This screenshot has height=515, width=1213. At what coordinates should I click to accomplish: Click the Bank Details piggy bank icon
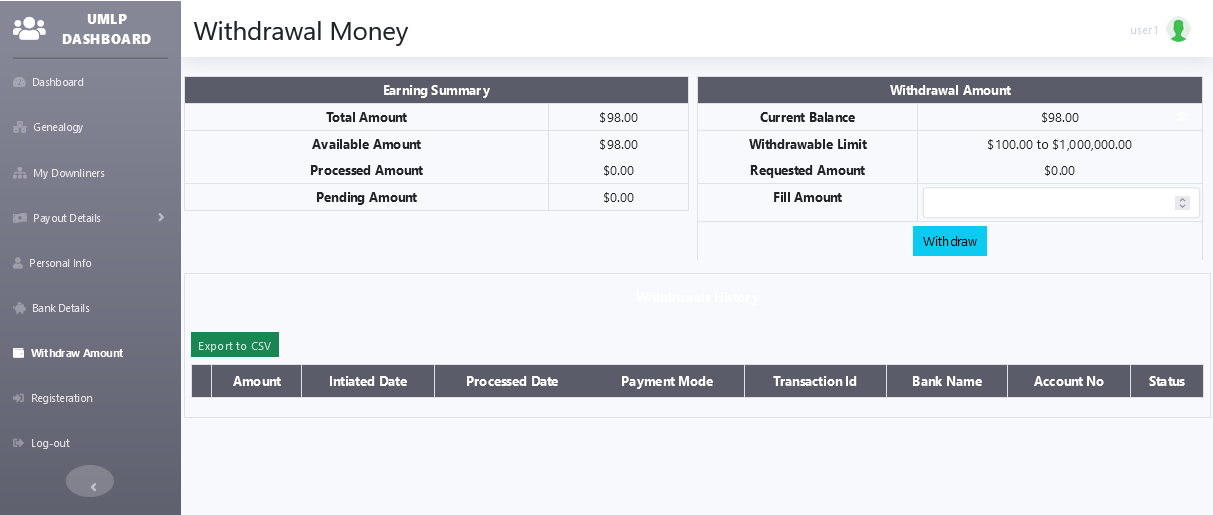point(19,308)
